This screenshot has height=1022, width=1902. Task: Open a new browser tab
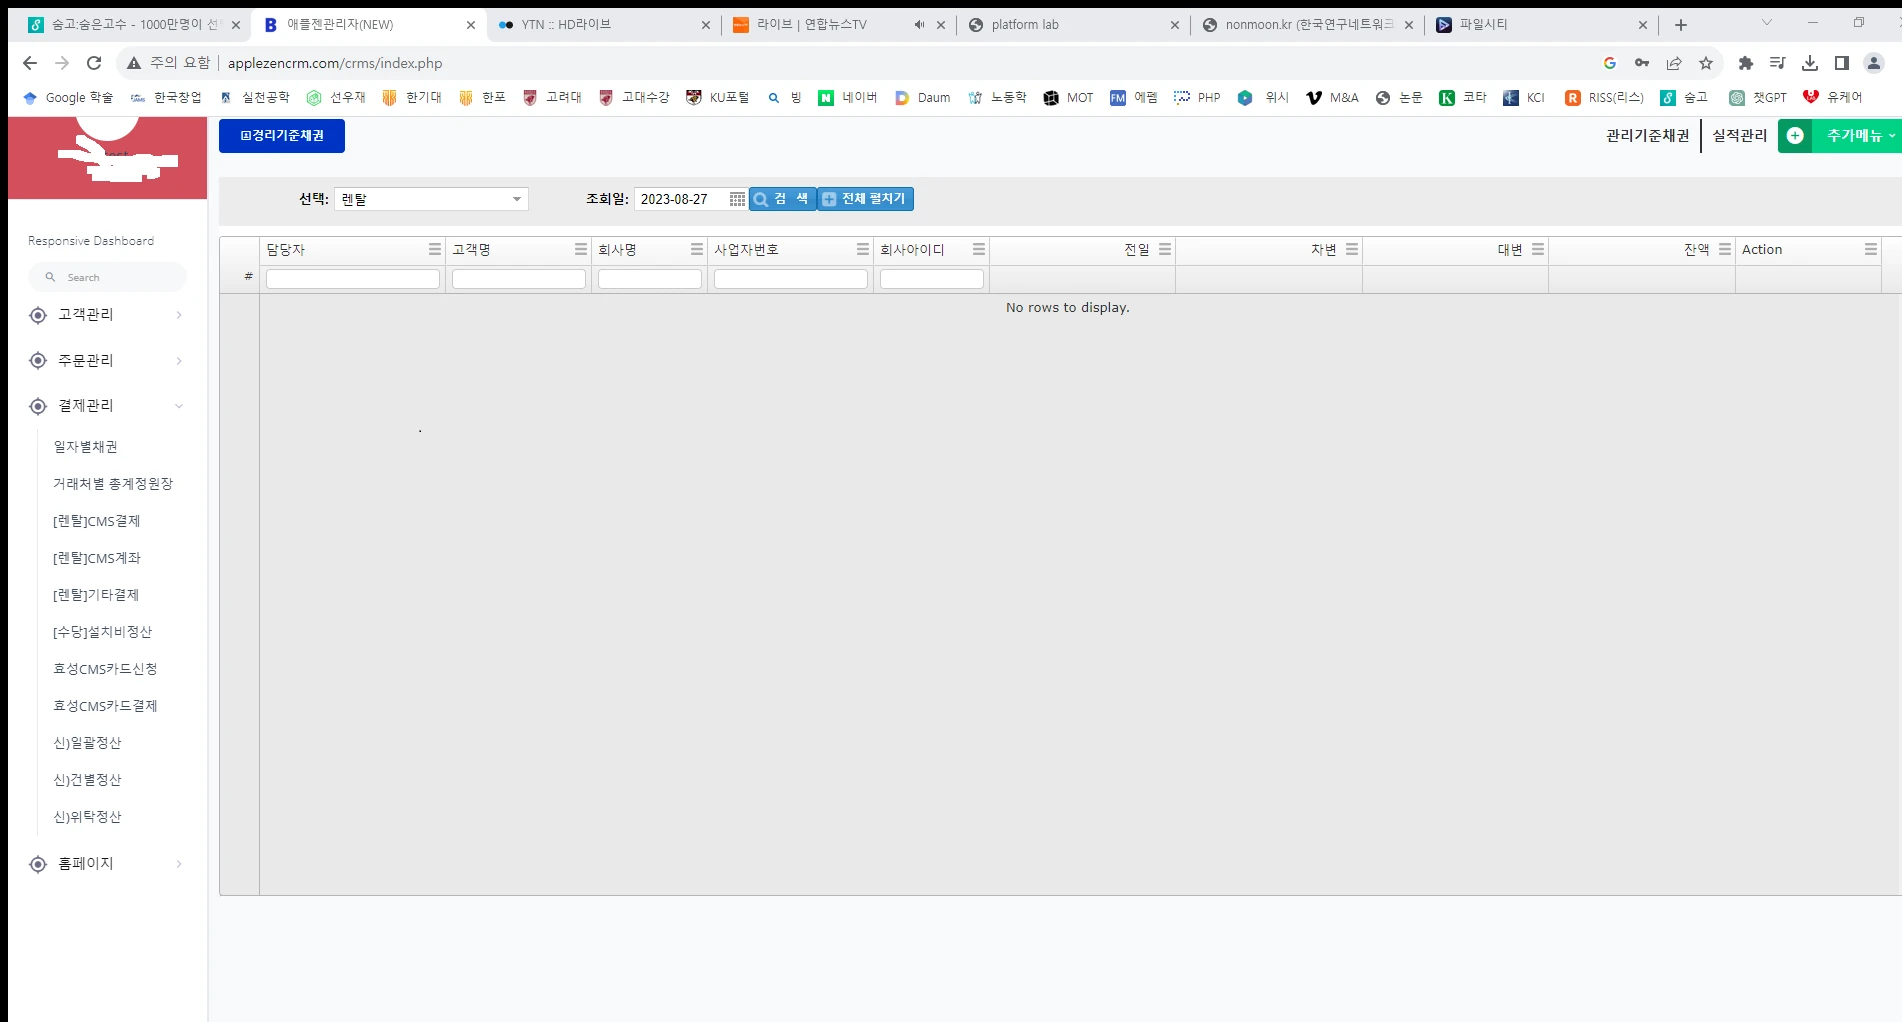click(1681, 24)
